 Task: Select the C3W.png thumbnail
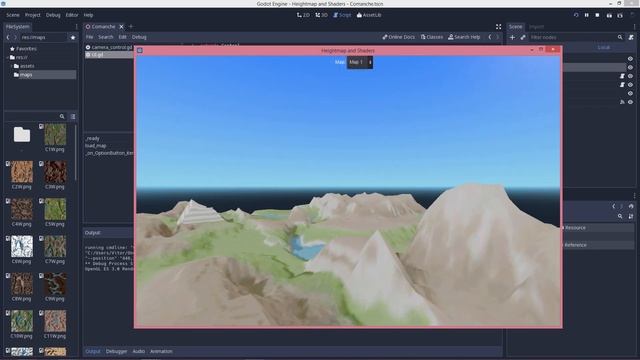point(55,172)
